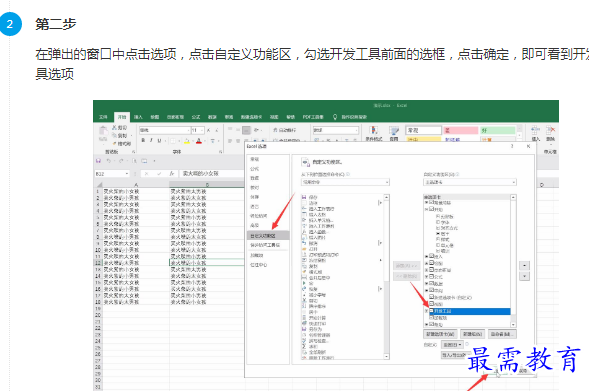Click the yellow Fill Color bucket icon

click(187, 141)
